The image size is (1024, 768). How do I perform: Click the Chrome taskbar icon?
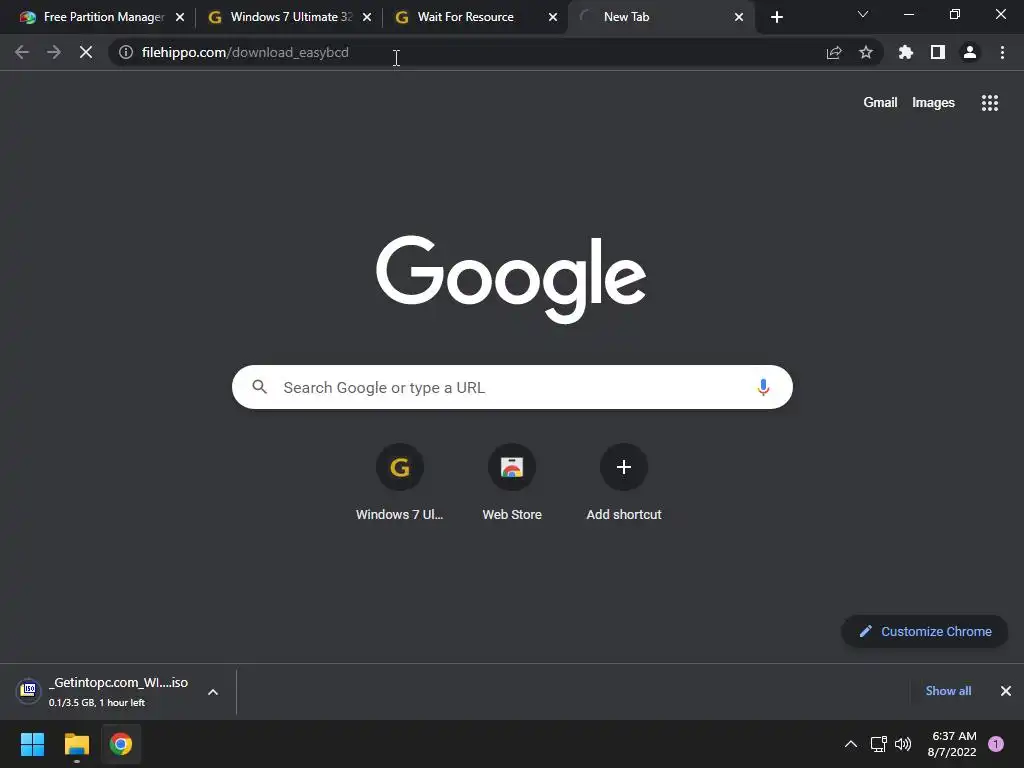coord(121,744)
